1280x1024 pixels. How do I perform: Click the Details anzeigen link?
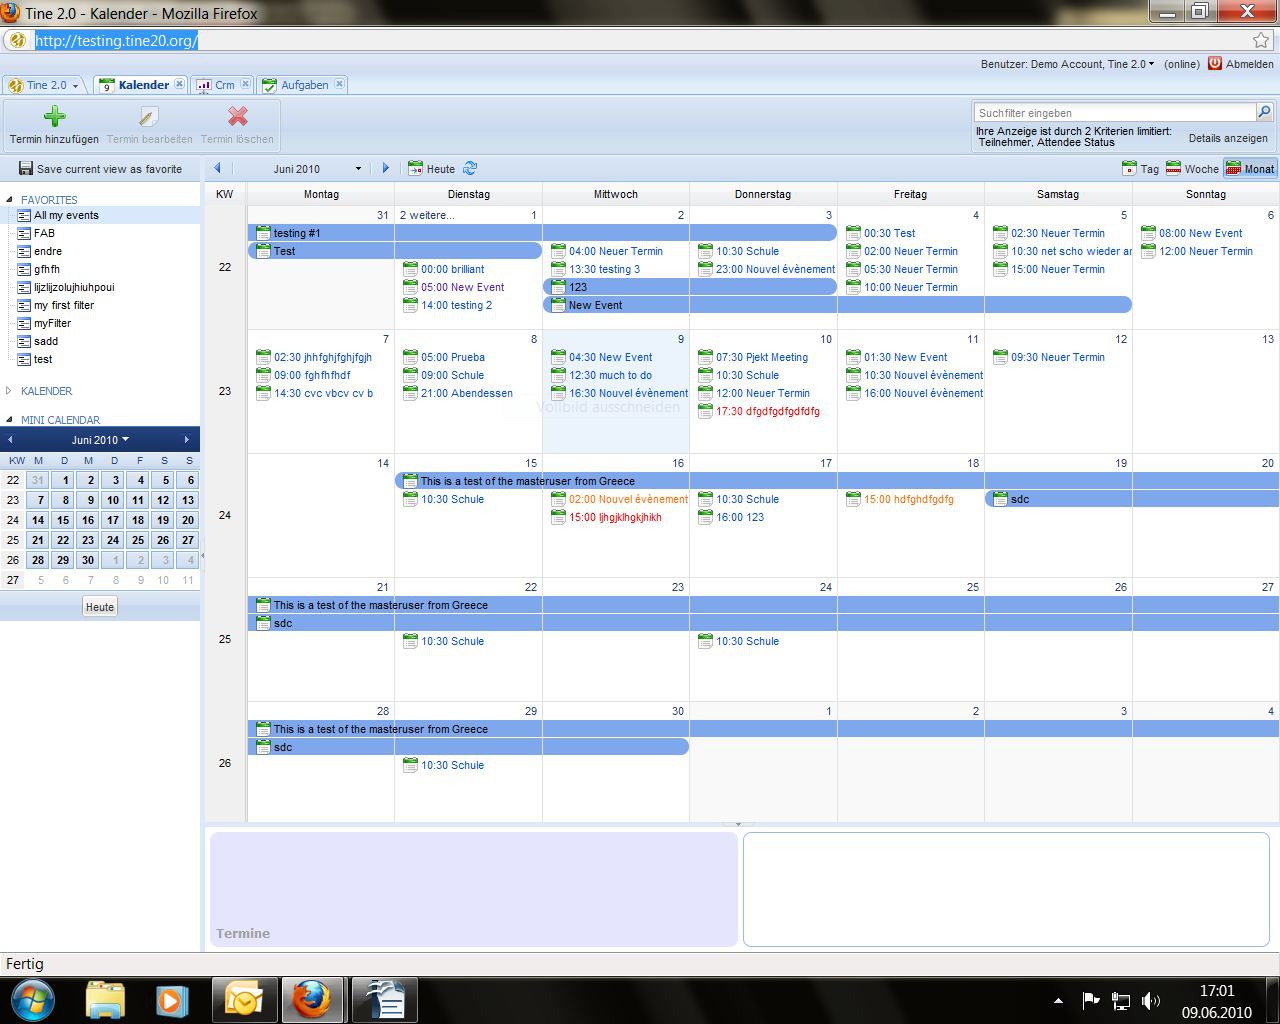point(1227,138)
